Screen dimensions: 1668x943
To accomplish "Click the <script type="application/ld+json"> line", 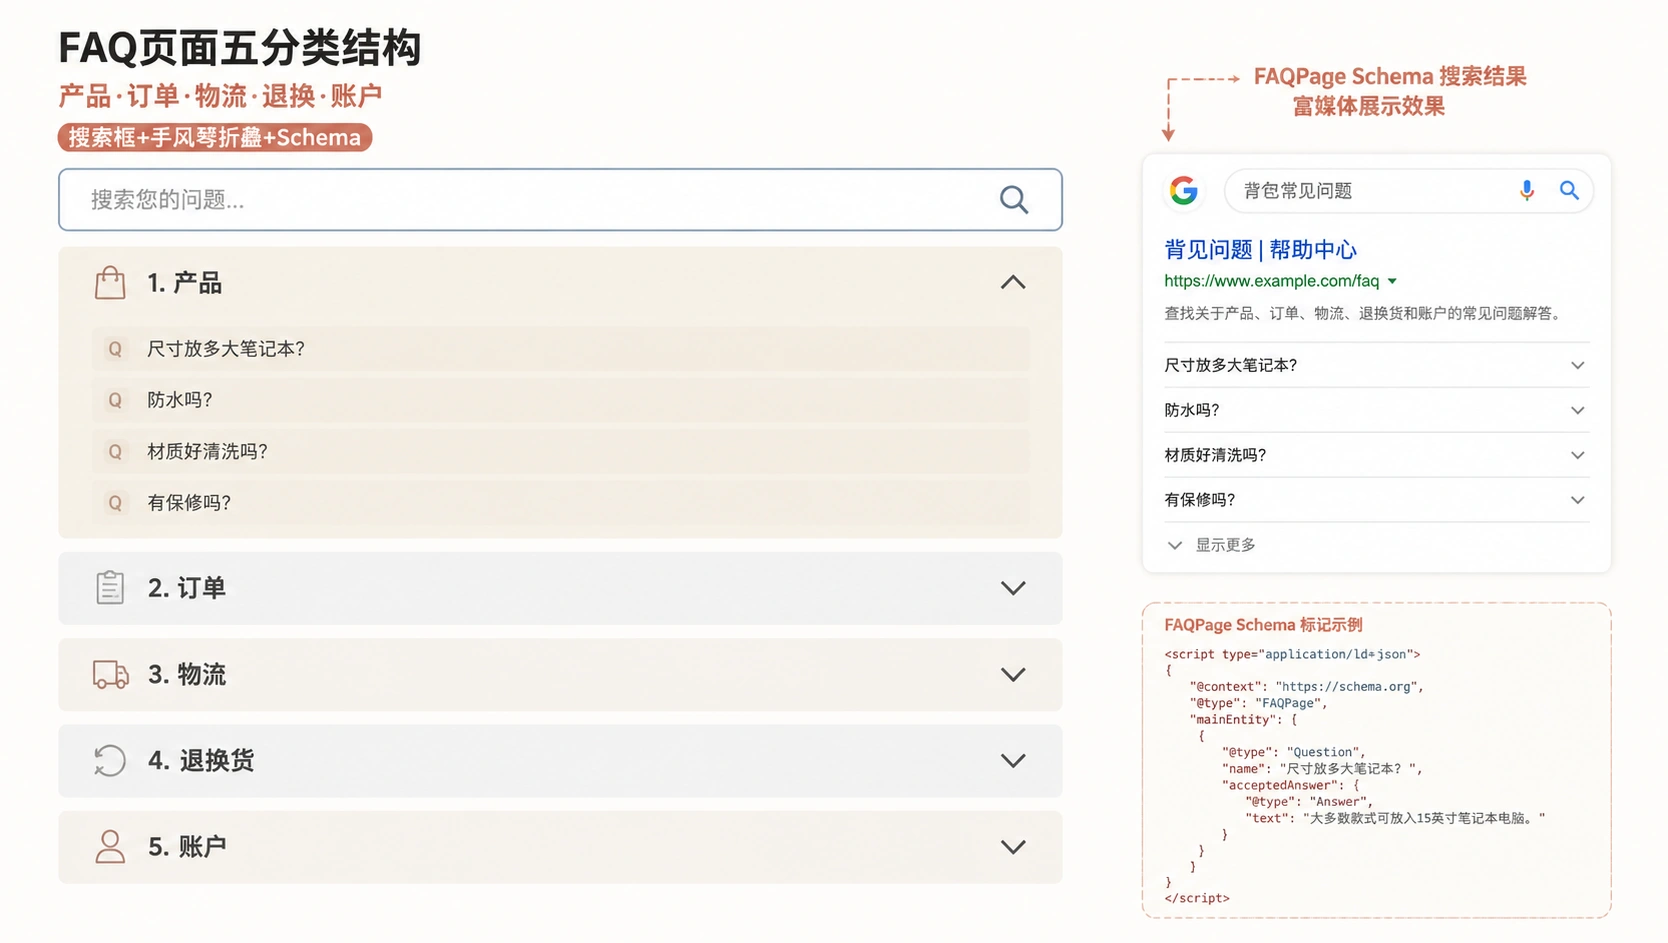I will [1292, 654].
